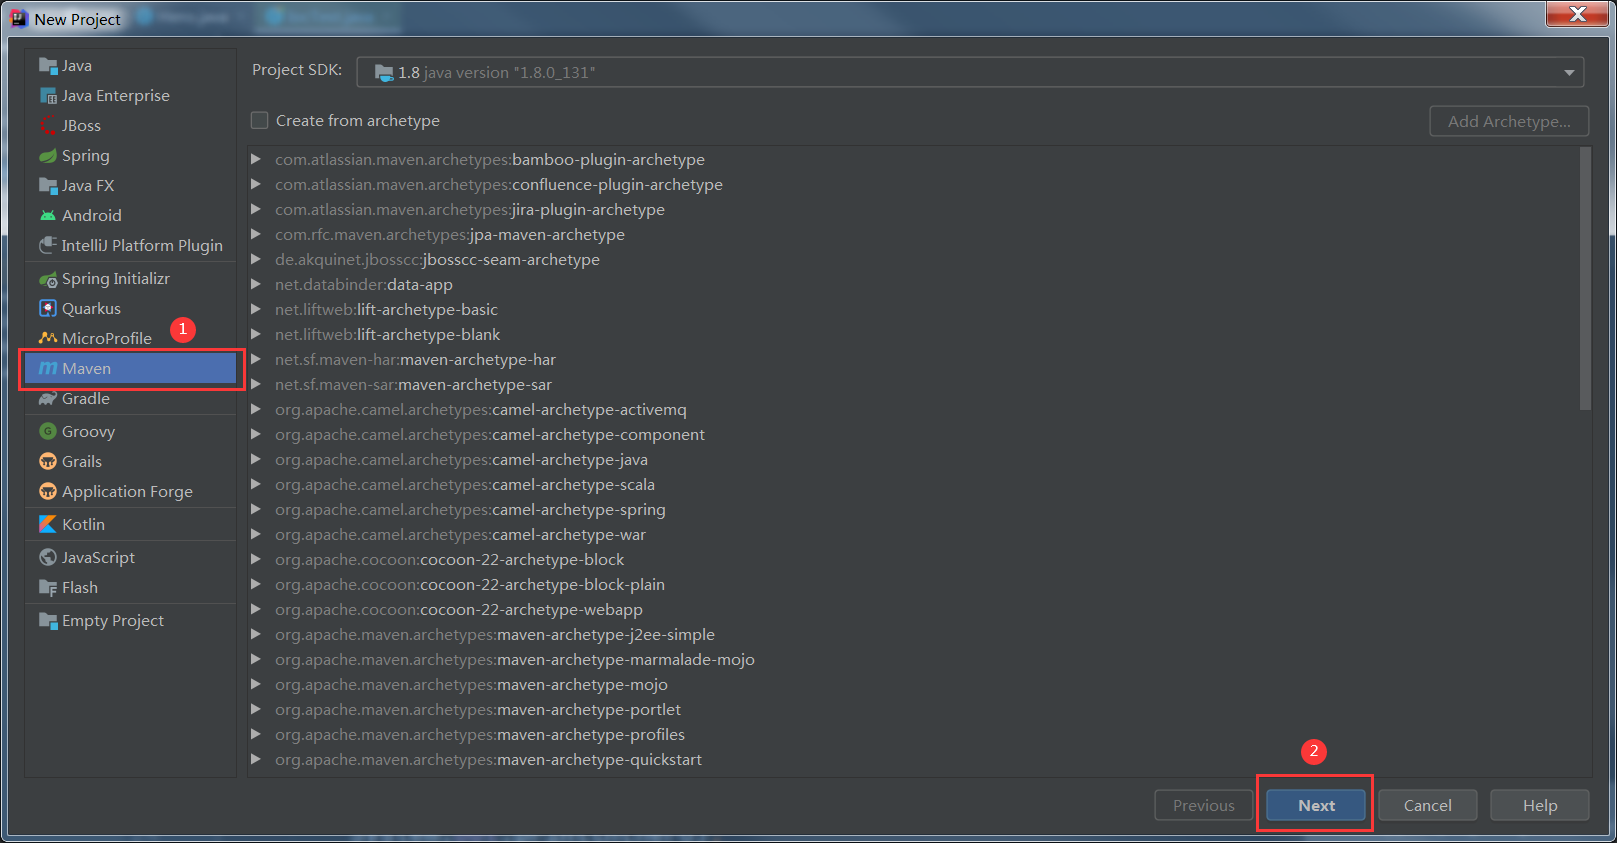Click the Empty Project folder icon
Screen dimensions: 1617x843
48,621
